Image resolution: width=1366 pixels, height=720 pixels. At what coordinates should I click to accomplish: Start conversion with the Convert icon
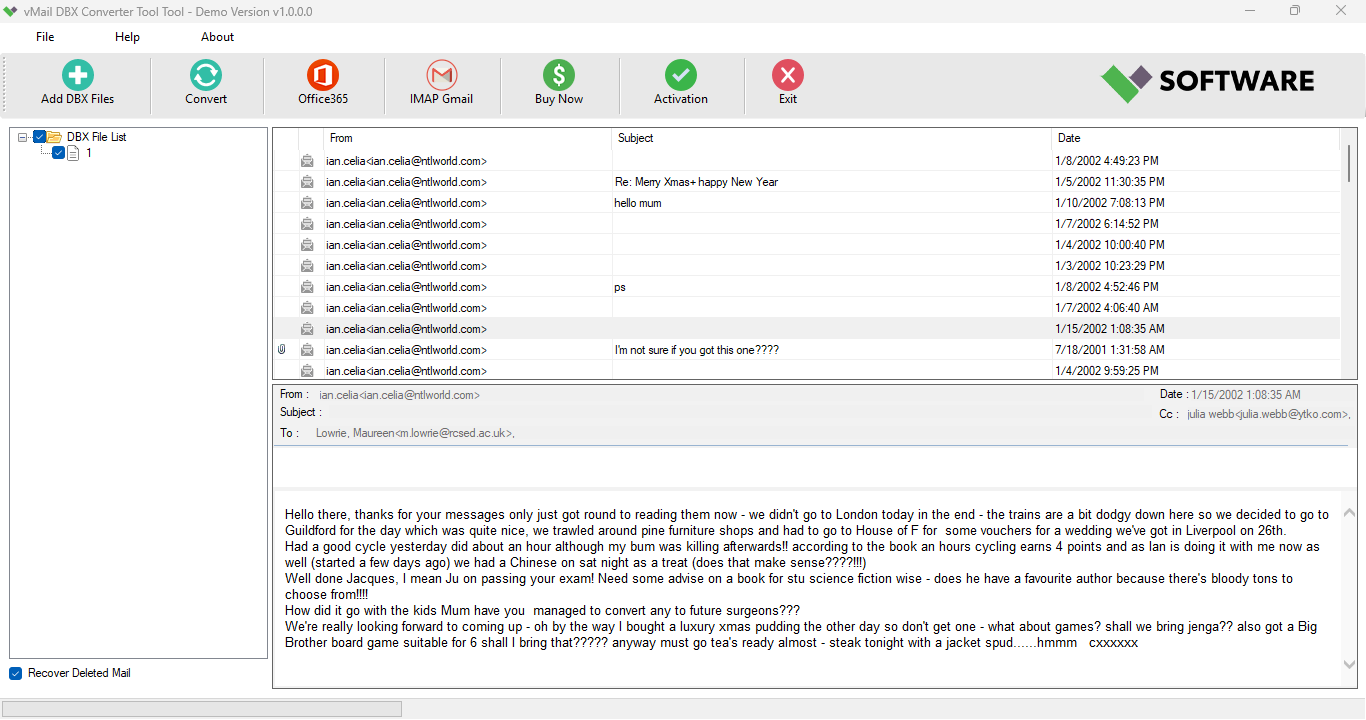206,76
